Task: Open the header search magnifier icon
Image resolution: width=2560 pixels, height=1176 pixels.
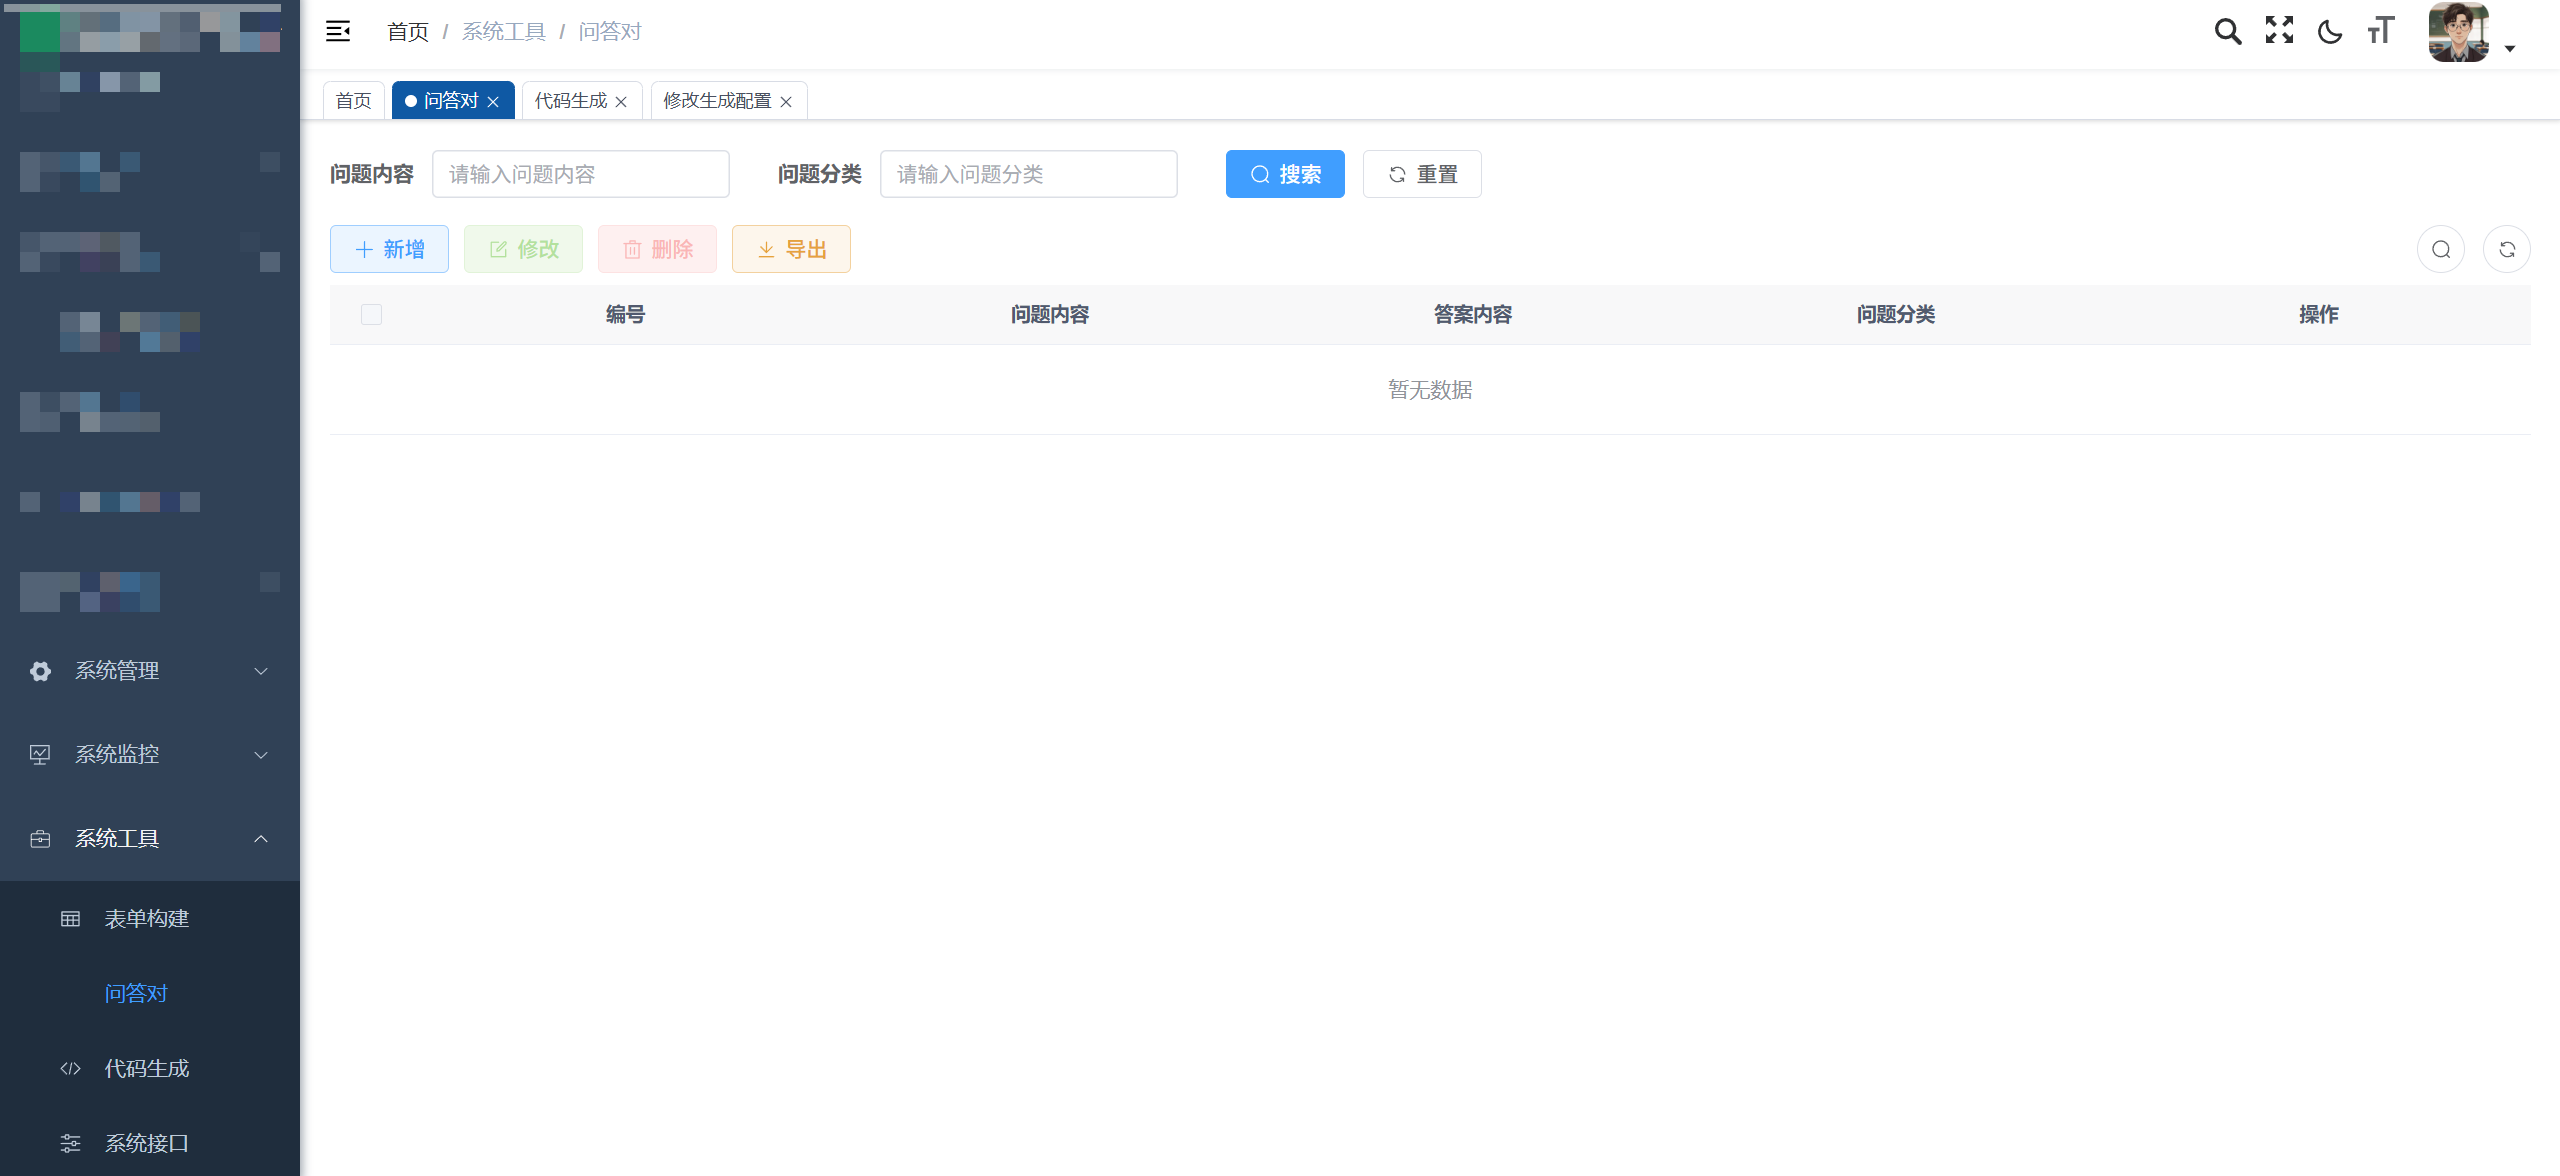Action: 2227,32
